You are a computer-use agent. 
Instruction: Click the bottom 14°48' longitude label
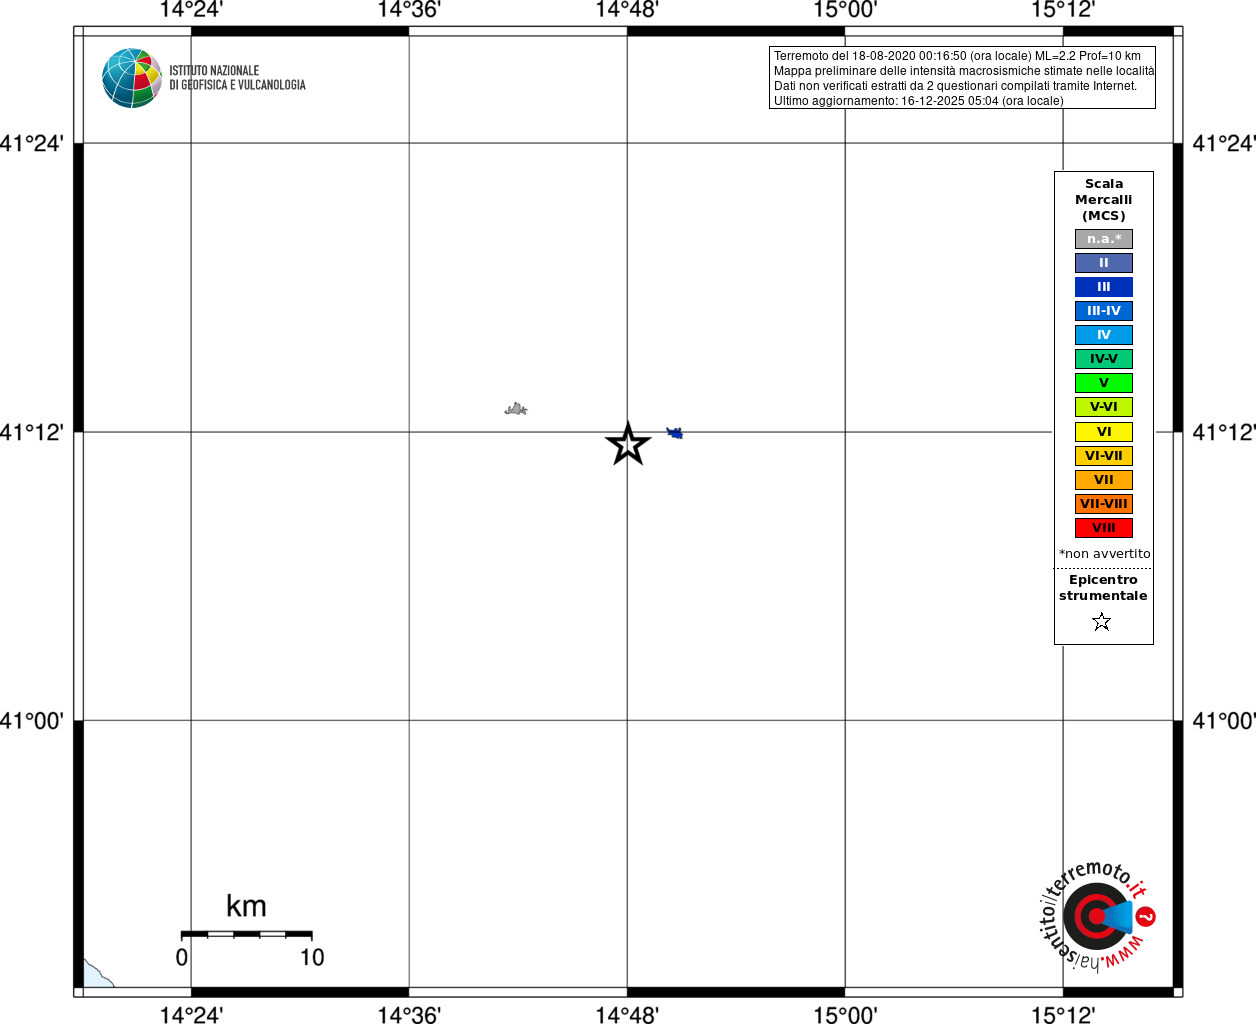click(x=627, y=1015)
